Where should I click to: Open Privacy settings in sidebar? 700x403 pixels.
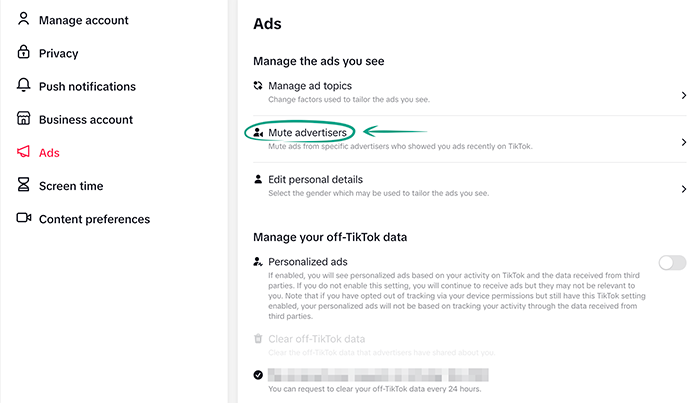coord(58,53)
